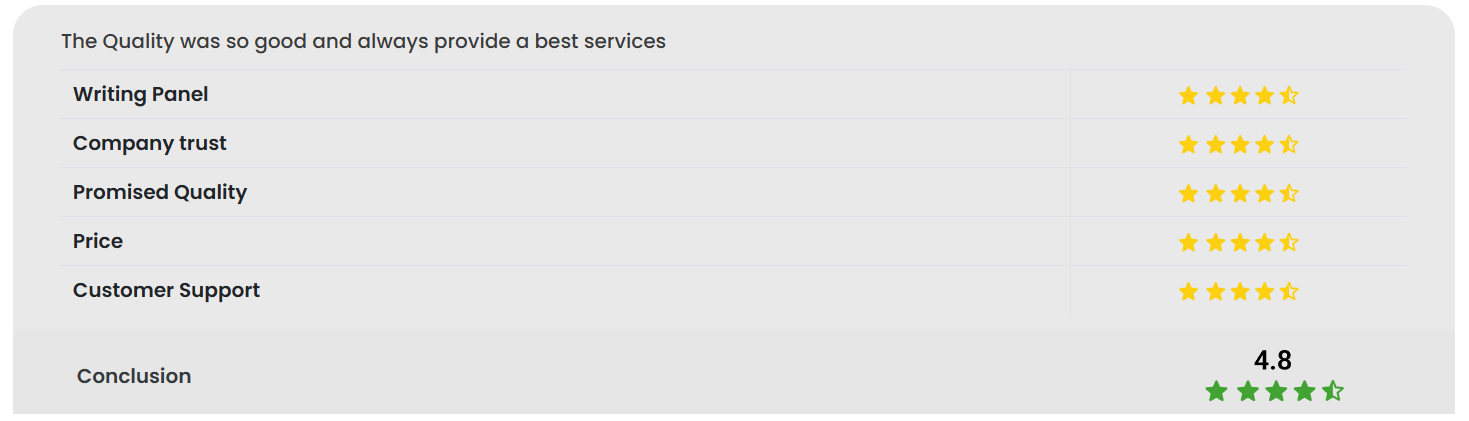Screen dimensions: 1469x421
Task: Click the third star in Company trust row
Action: pos(1240,144)
